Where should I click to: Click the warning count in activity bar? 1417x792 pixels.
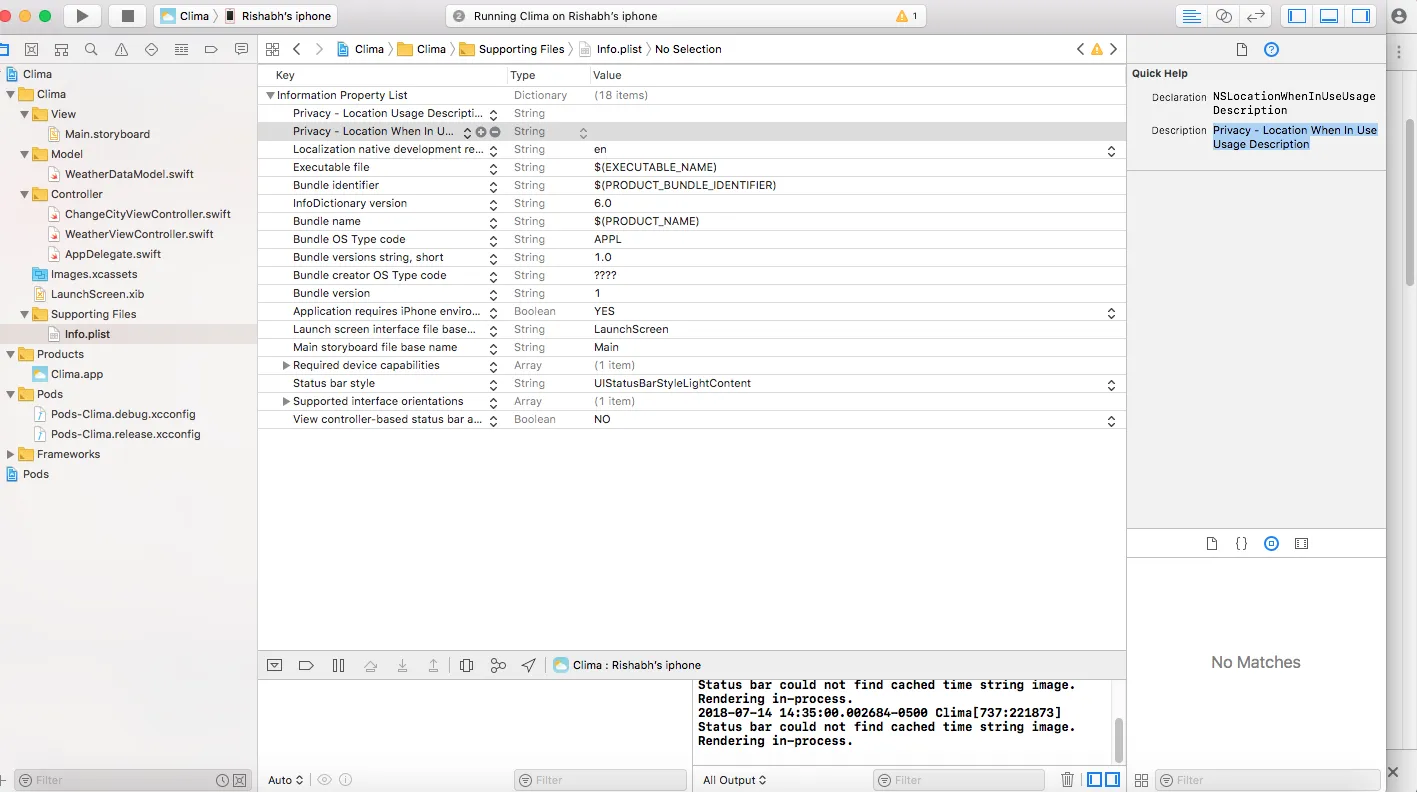click(907, 16)
